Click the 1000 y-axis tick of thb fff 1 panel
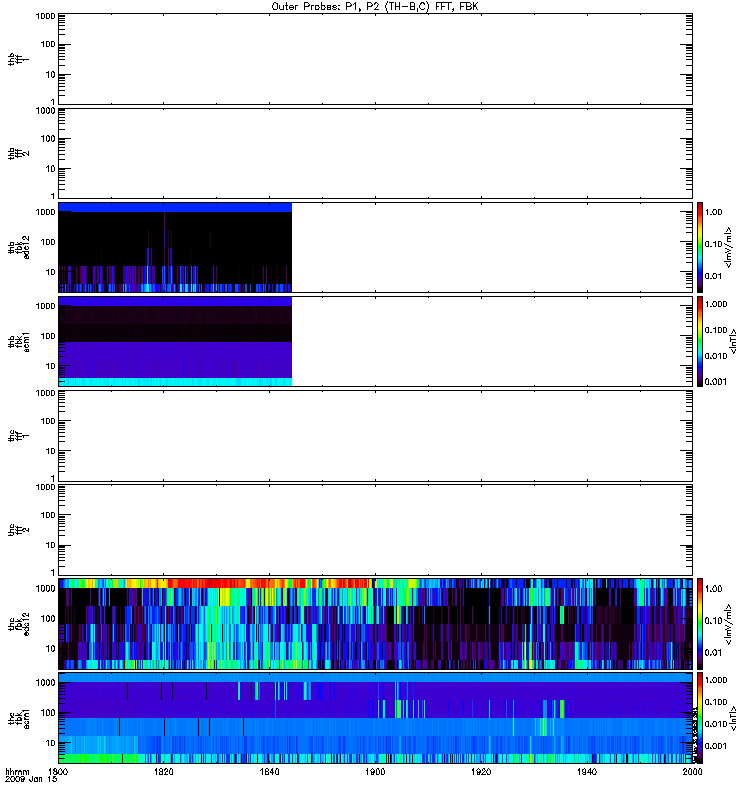 click(45, 16)
